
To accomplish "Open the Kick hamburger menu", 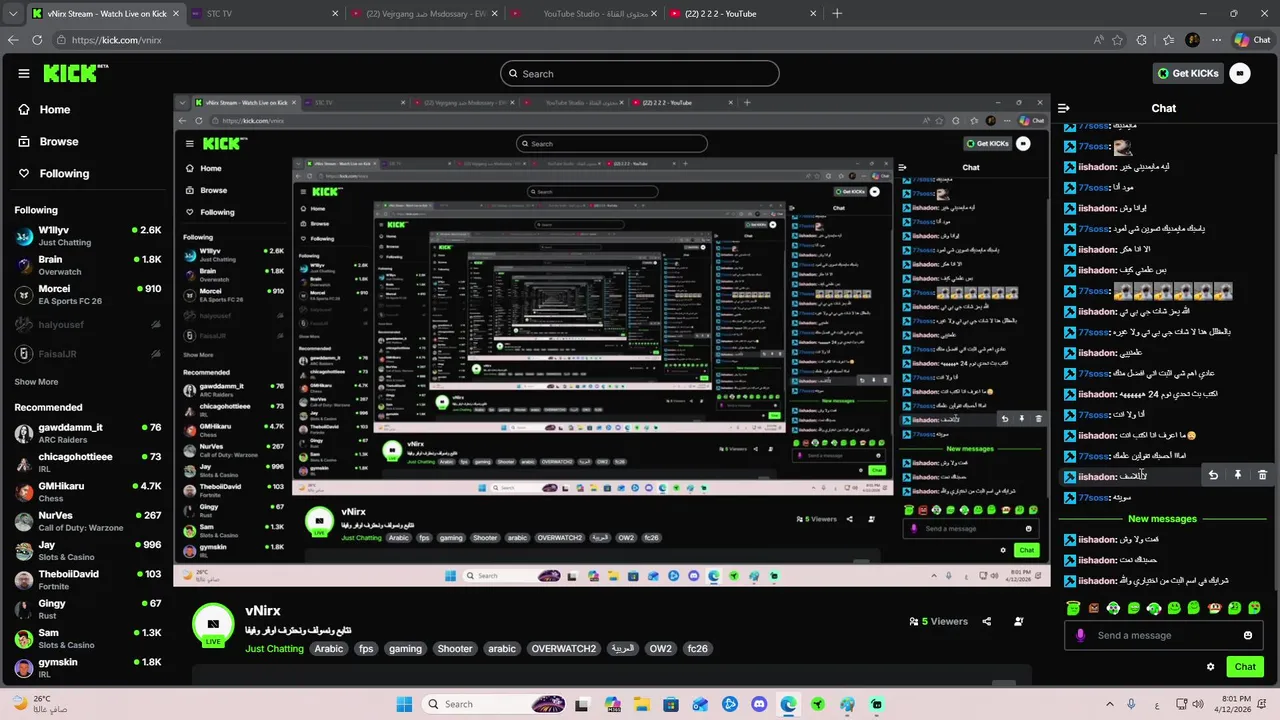I will (x=24, y=73).
